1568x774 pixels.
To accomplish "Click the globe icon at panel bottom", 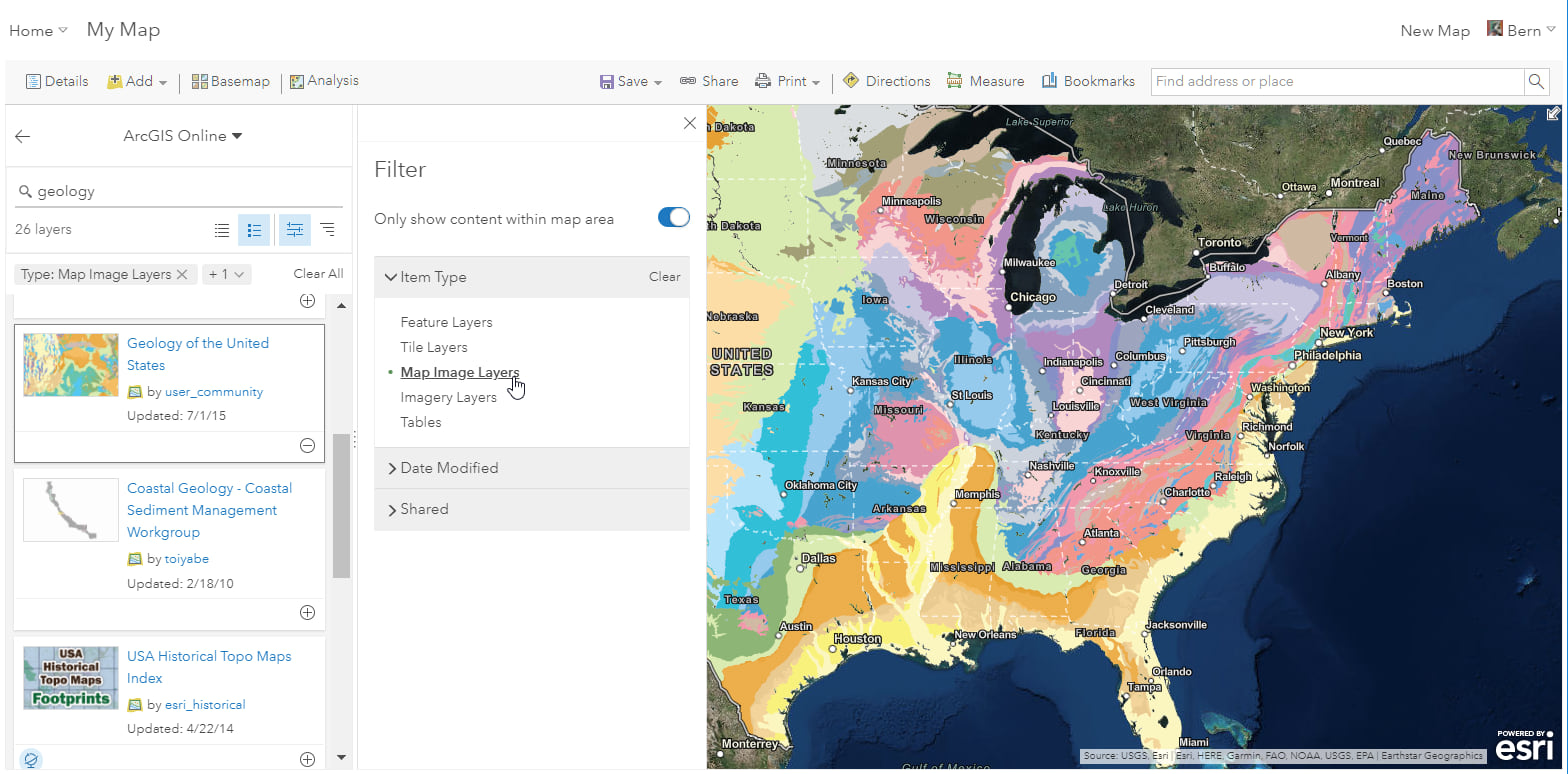I will pyautogui.click(x=31, y=760).
